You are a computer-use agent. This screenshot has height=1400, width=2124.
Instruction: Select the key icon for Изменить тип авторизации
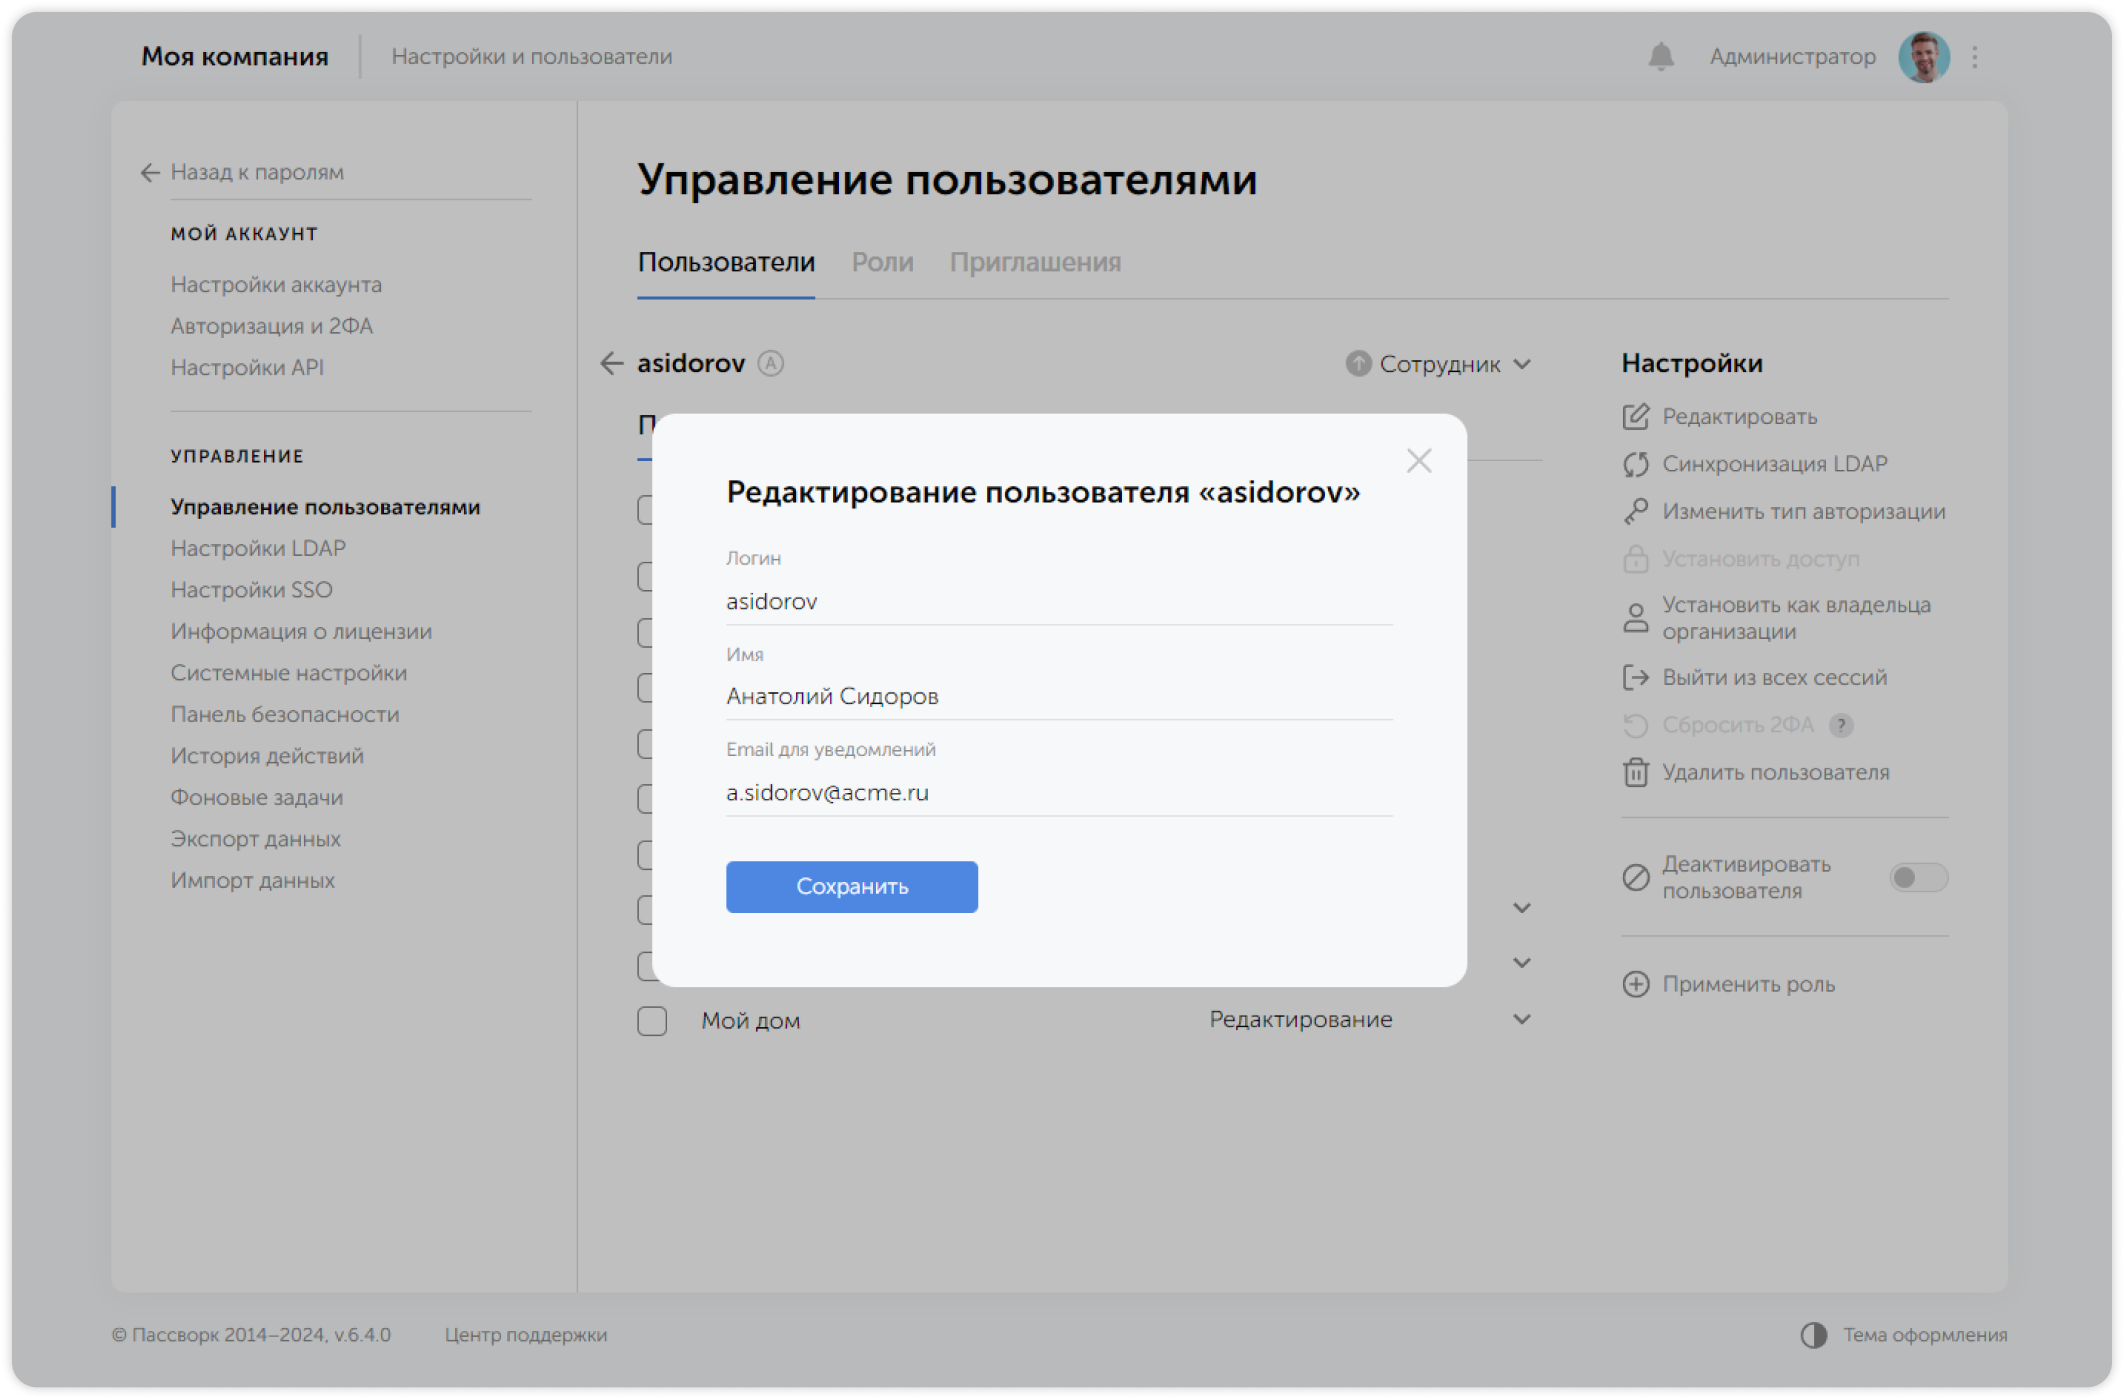(1636, 511)
